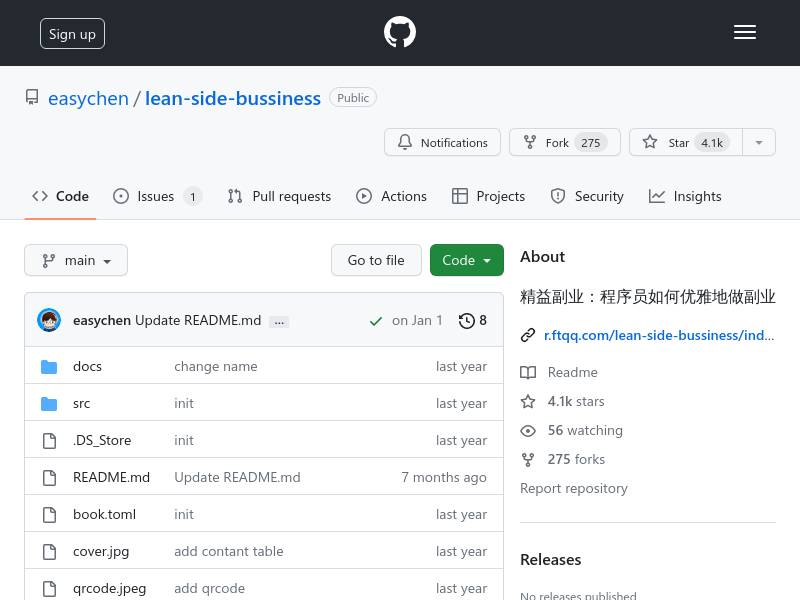800x600 pixels.
Task: Expand the Star lists dropdown arrow
Action: [759, 142]
